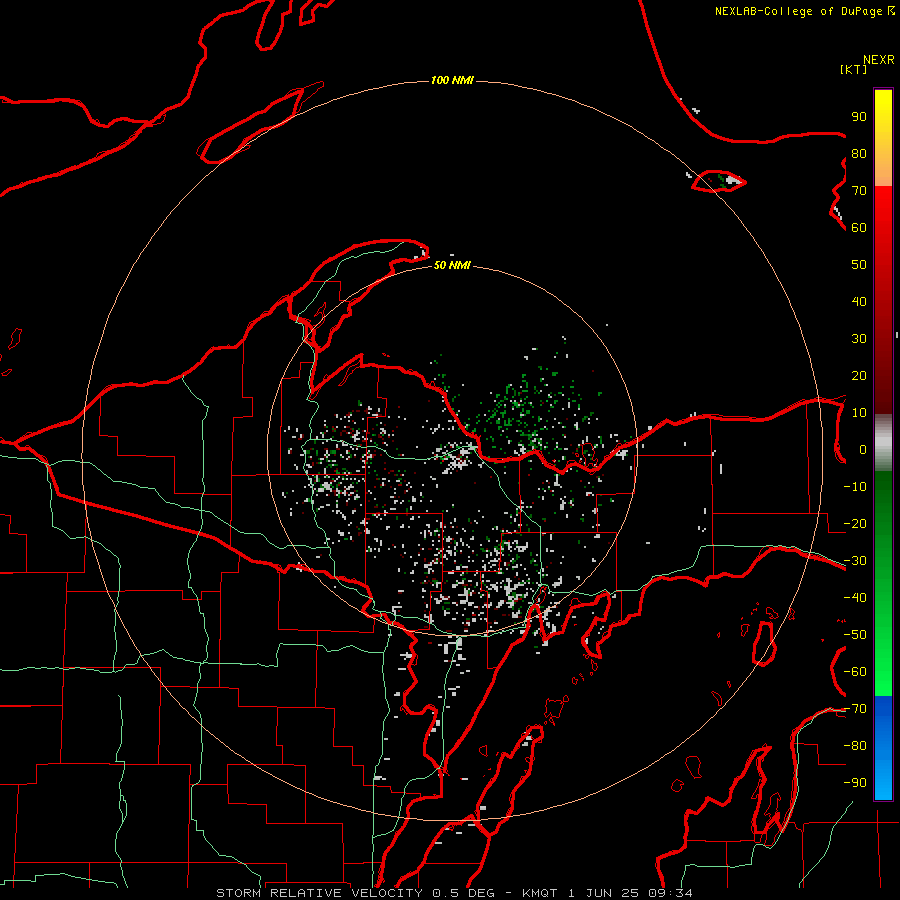Click the -70 knot value on color scale
The width and height of the screenshot is (900, 900).
pos(855,709)
